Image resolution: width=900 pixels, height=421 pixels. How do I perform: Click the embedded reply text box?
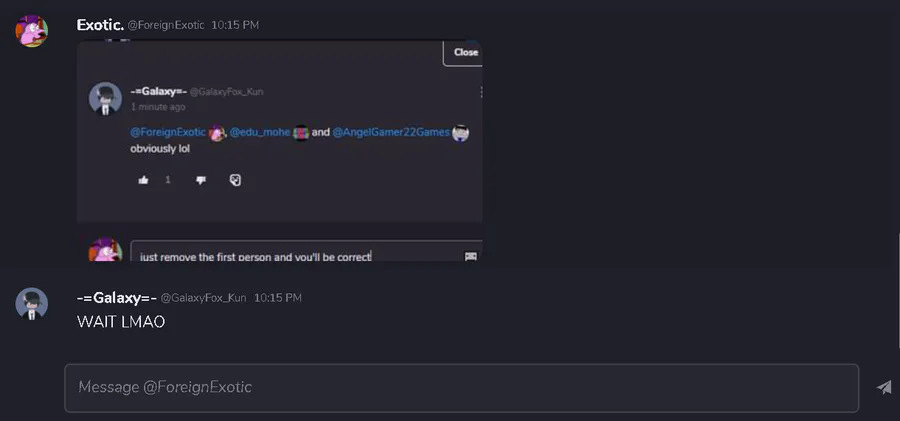click(307, 253)
